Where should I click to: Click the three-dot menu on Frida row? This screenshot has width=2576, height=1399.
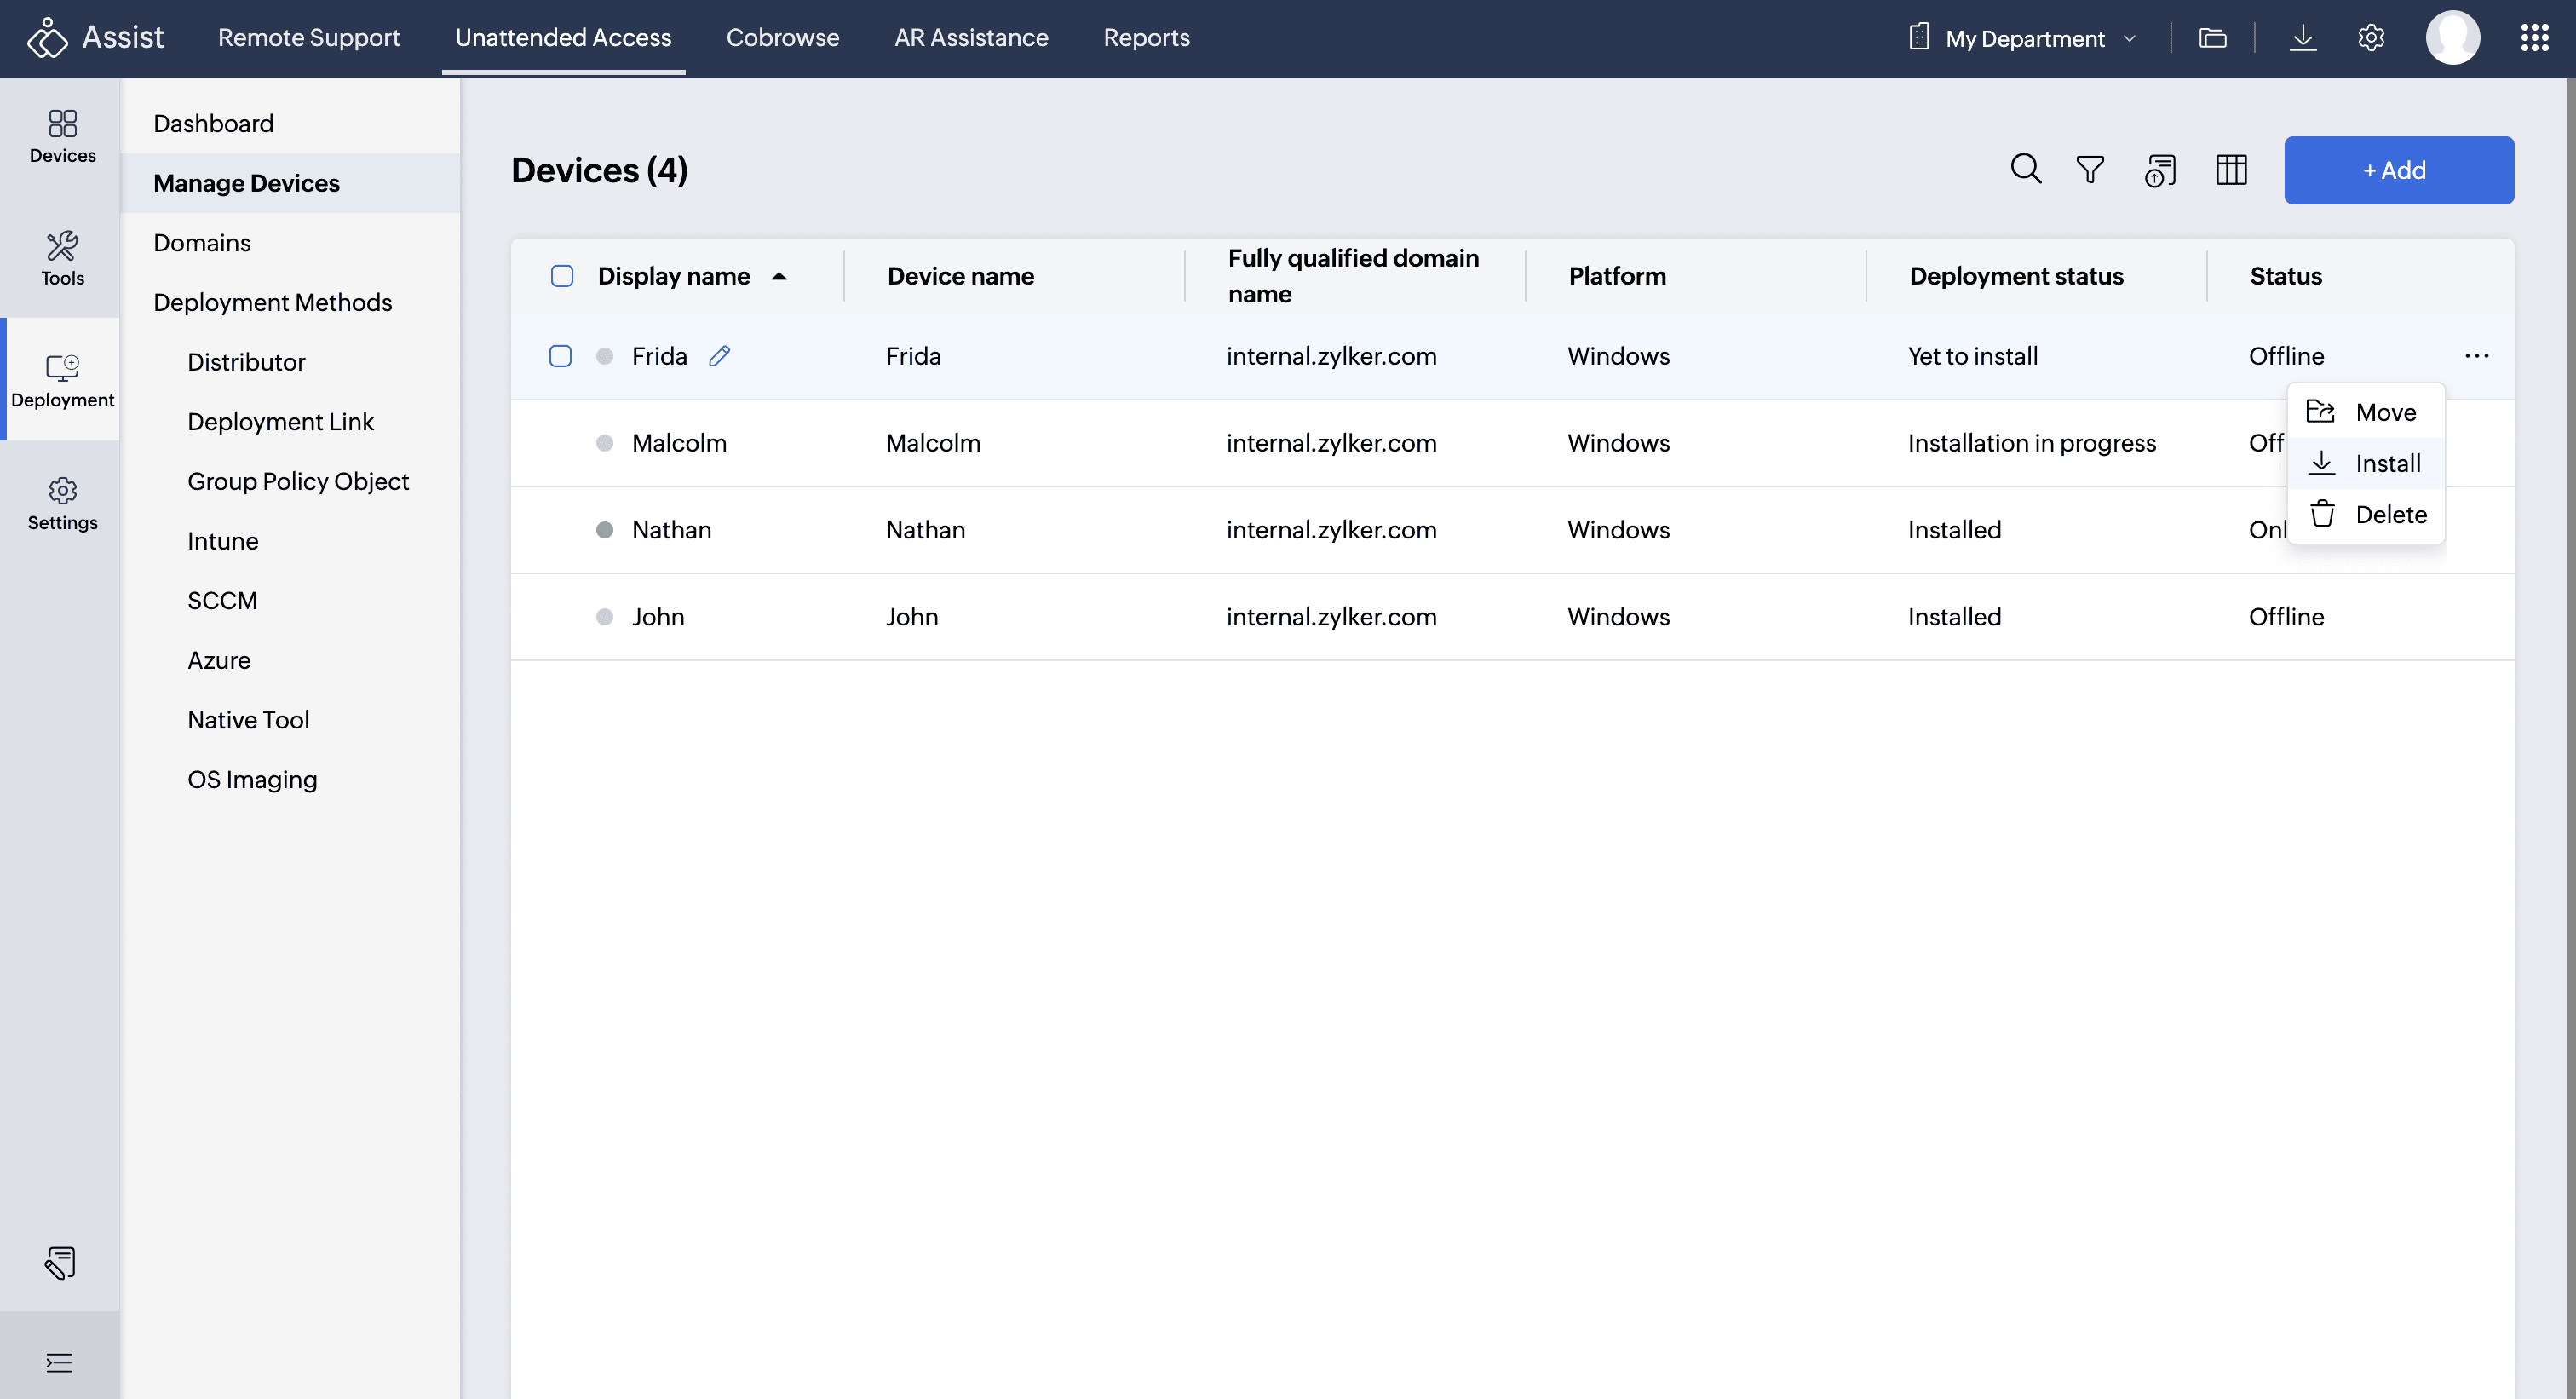click(x=2476, y=356)
